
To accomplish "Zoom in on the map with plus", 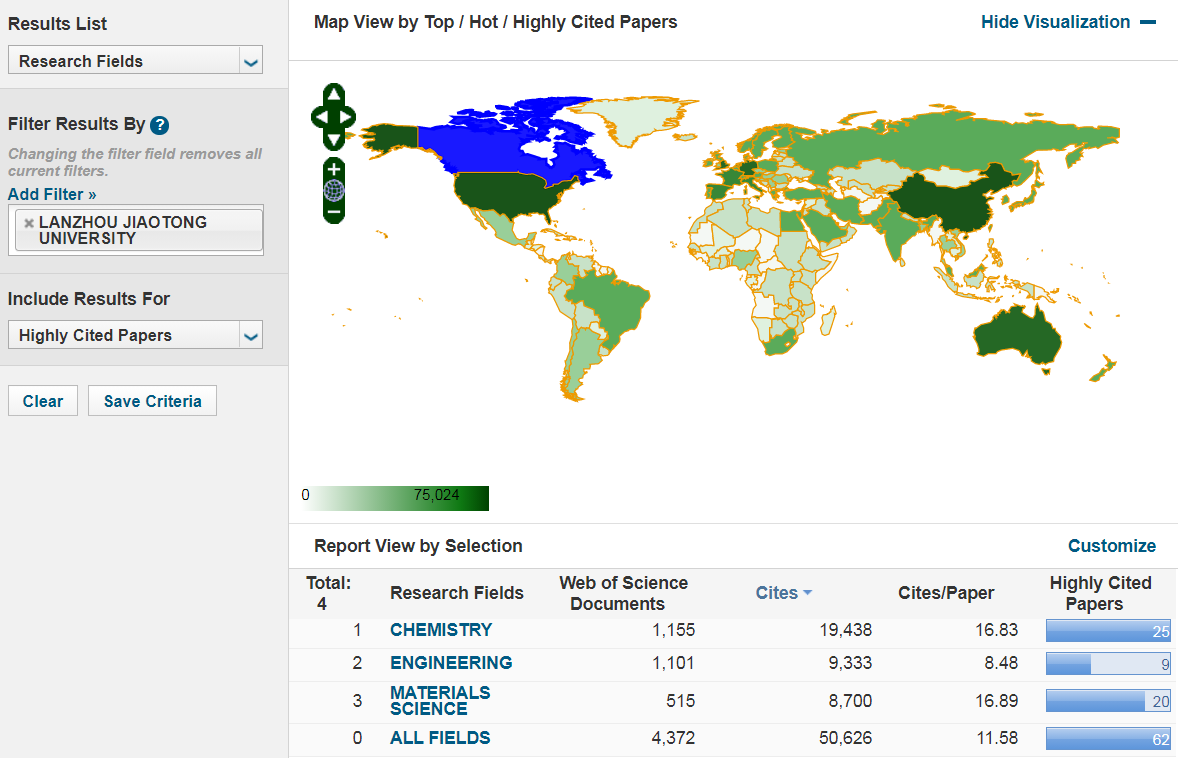I will tap(334, 169).
